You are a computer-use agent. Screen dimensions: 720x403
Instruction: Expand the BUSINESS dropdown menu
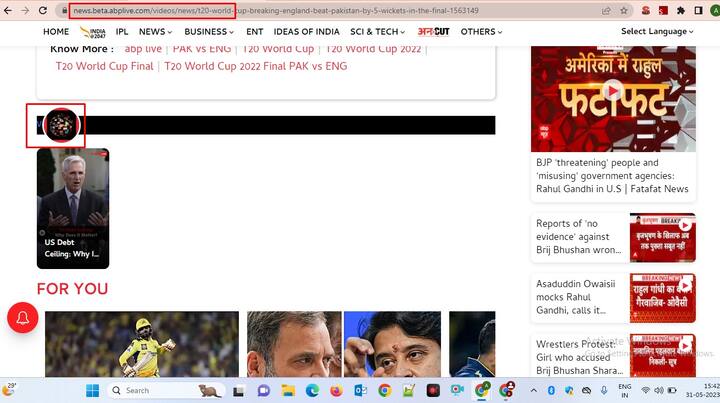(210, 32)
